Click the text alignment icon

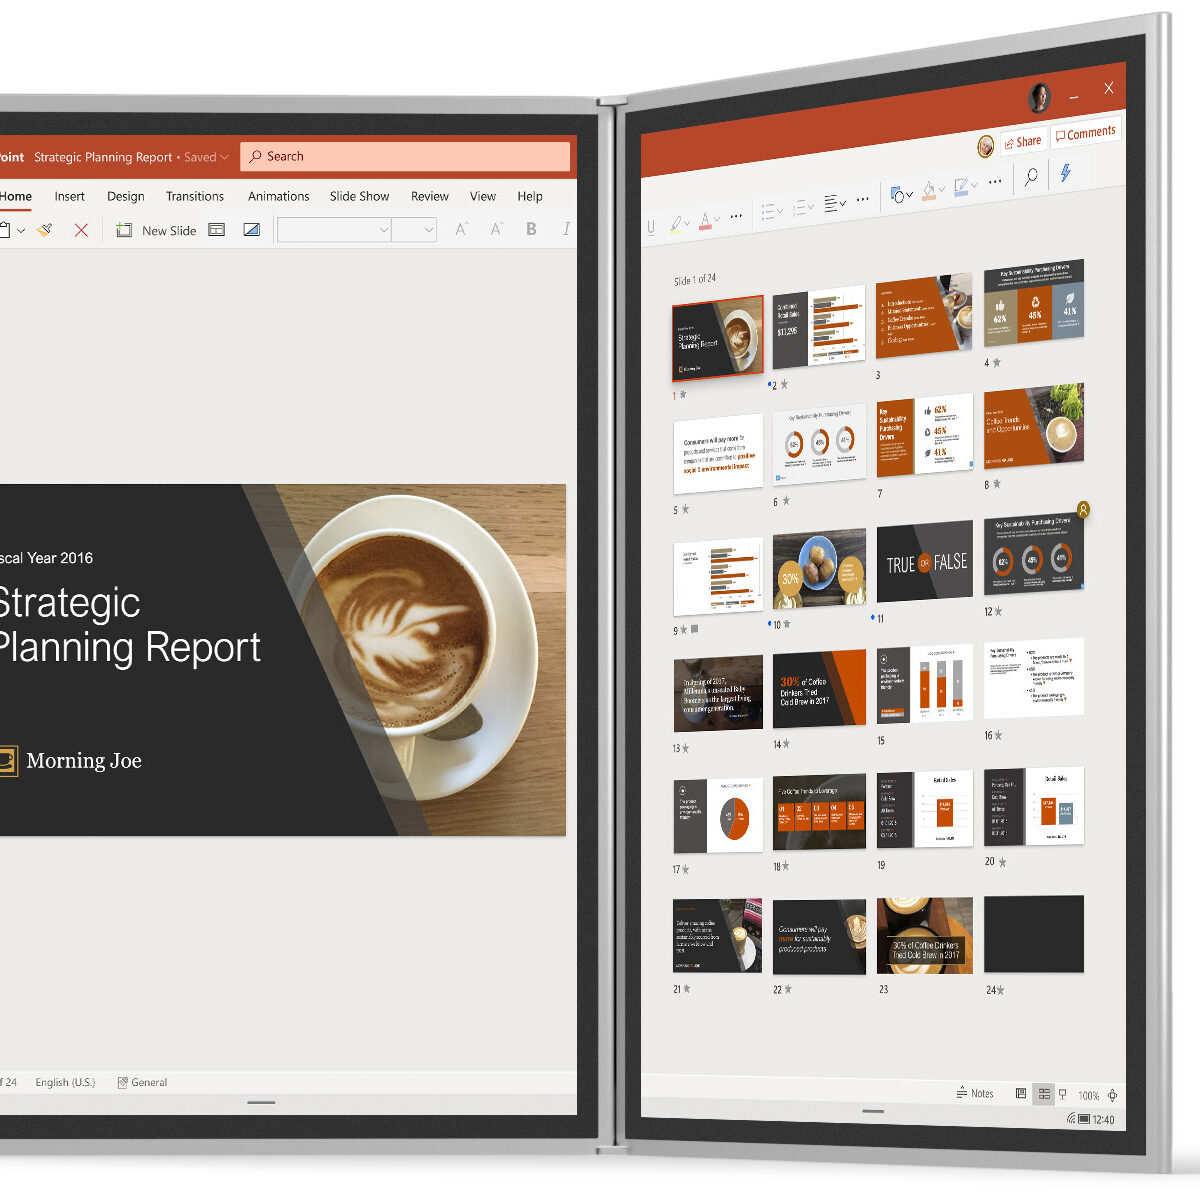tap(832, 203)
